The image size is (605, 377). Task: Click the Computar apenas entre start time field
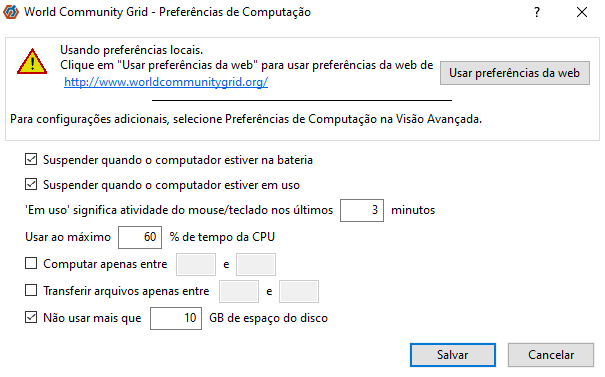(x=196, y=264)
